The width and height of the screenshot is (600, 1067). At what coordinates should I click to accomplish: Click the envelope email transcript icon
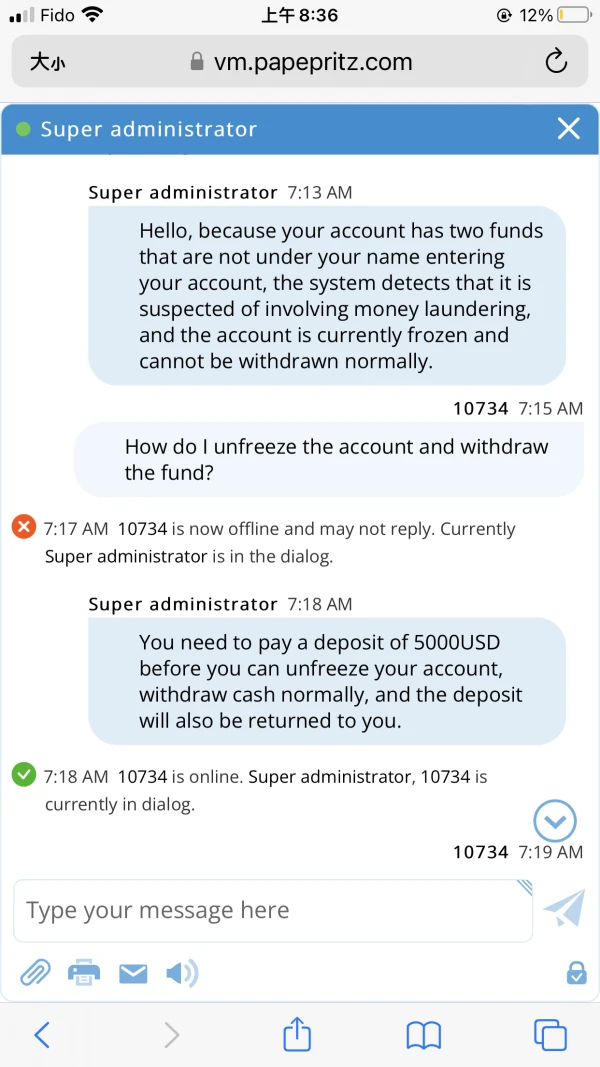click(133, 973)
